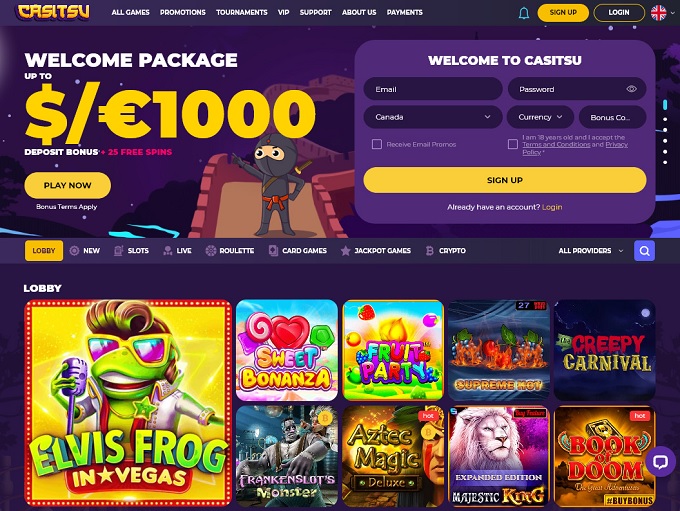Click the UK flag language selector

pyautogui.click(x=659, y=13)
